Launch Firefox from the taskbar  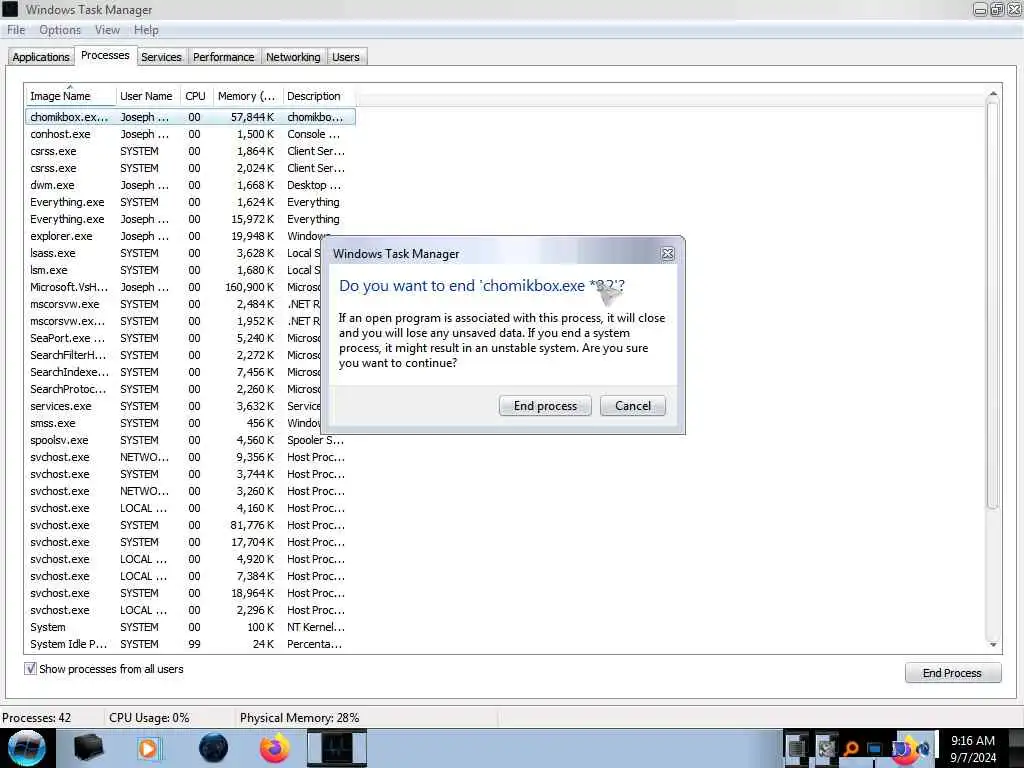274,748
